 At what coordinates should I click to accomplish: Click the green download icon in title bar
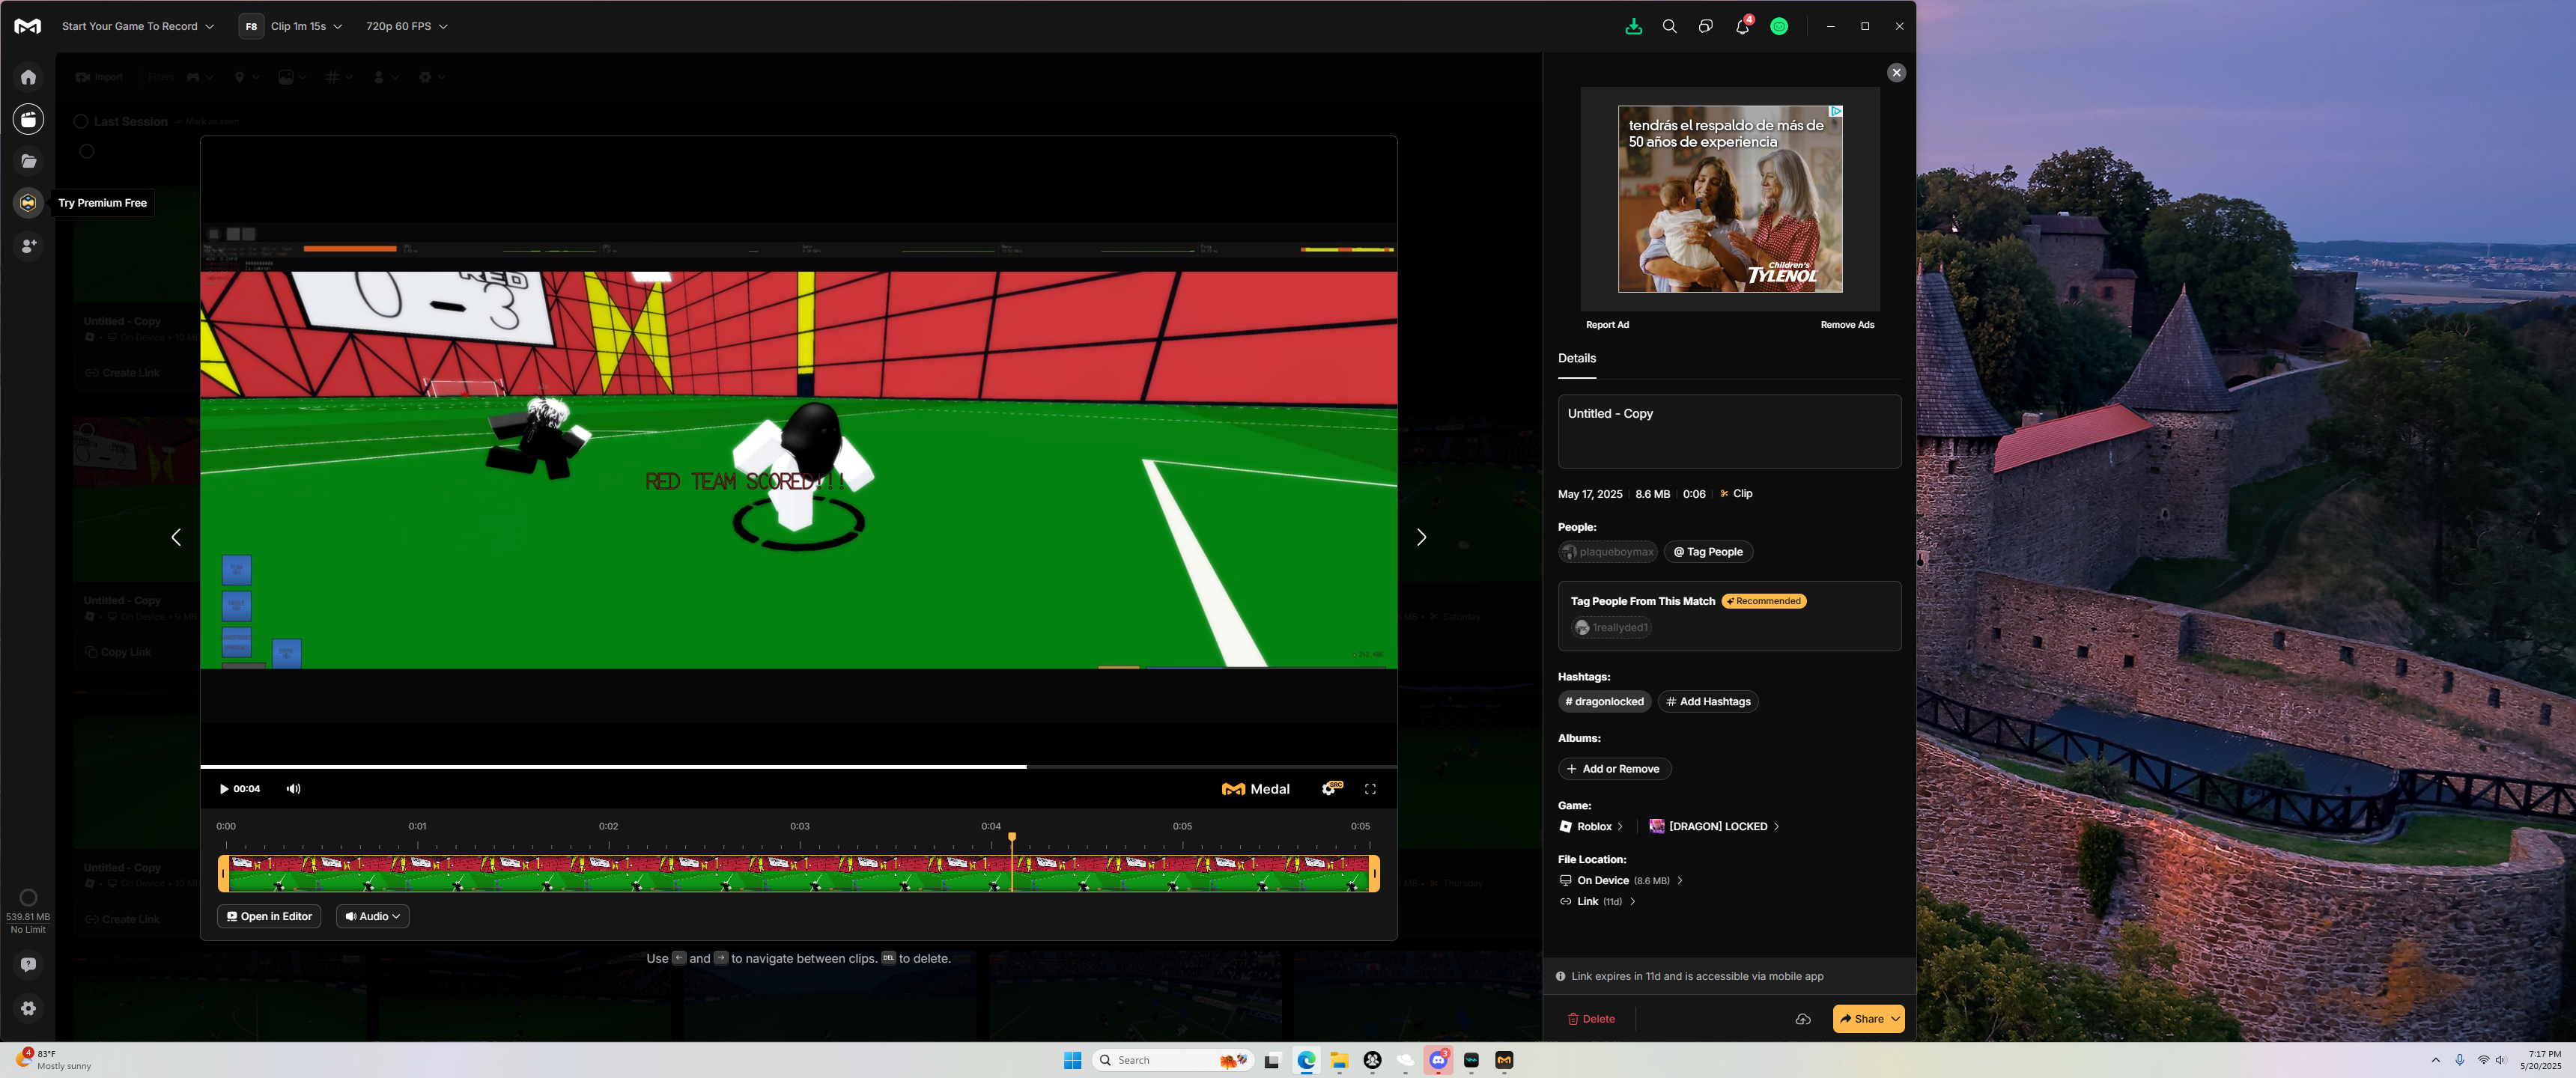coord(1633,27)
